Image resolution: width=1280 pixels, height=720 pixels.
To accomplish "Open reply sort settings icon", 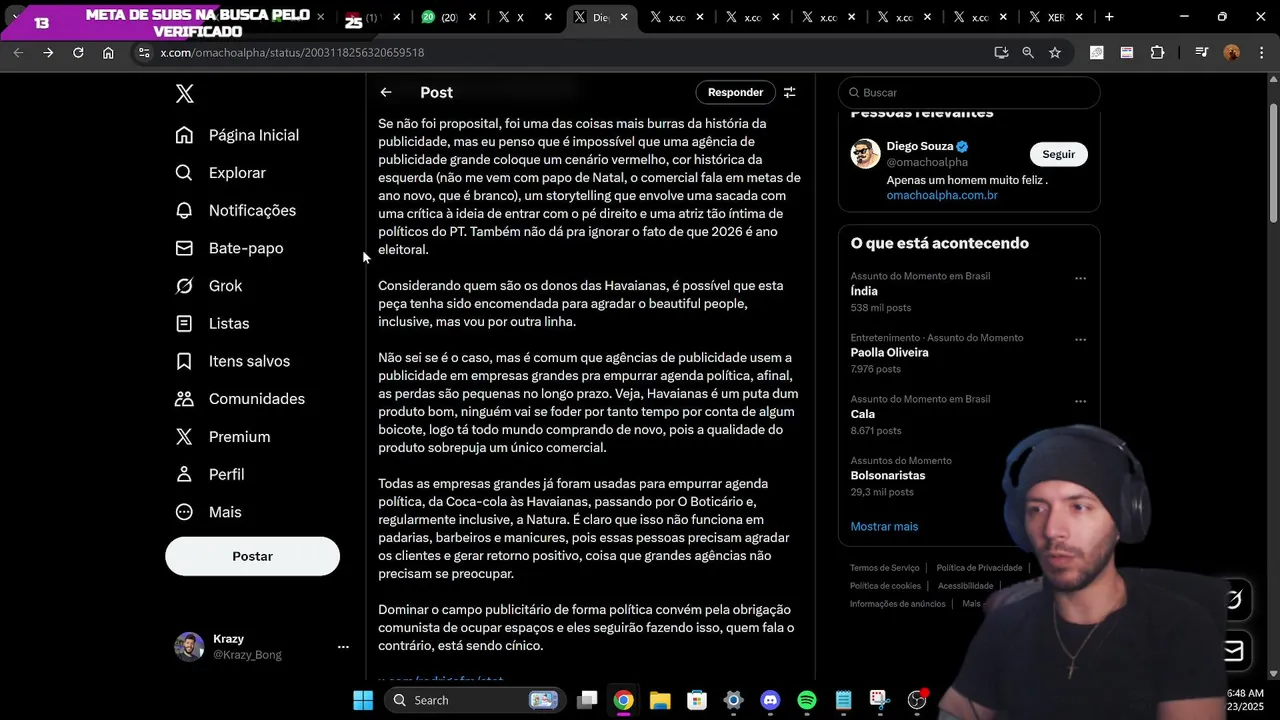I will pos(790,92).
